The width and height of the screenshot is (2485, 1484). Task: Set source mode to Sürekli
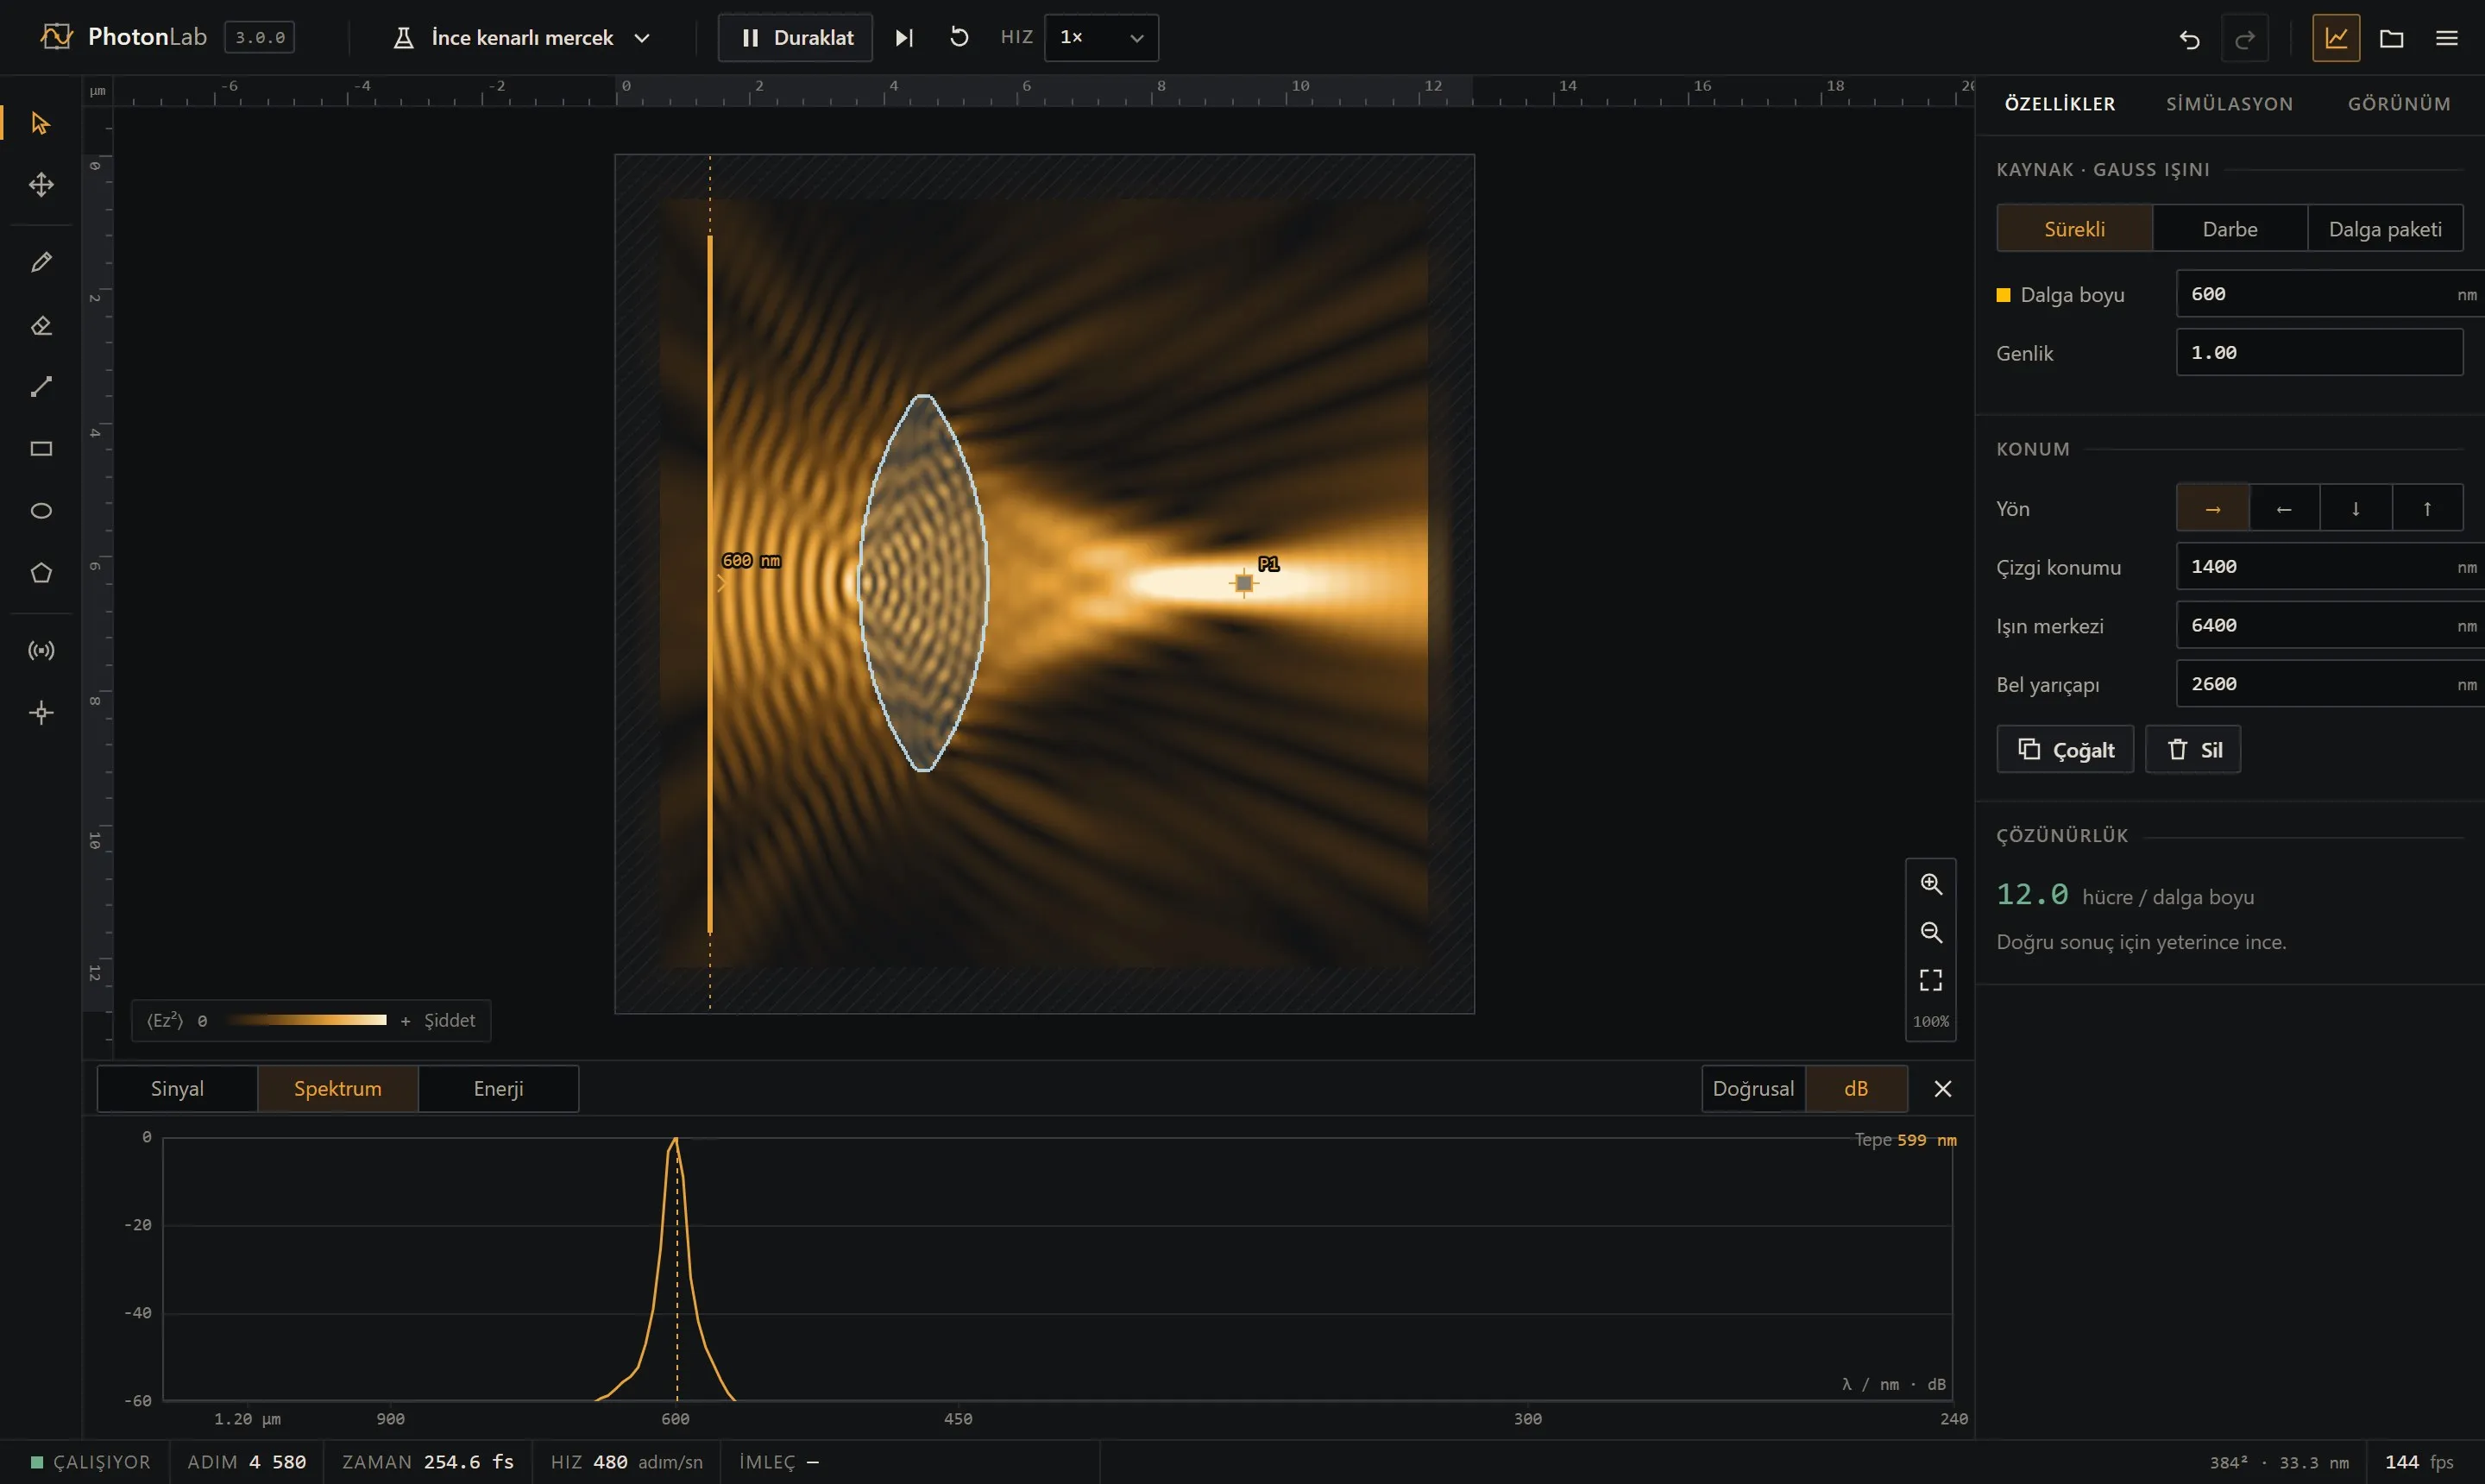coord(2074,229)
